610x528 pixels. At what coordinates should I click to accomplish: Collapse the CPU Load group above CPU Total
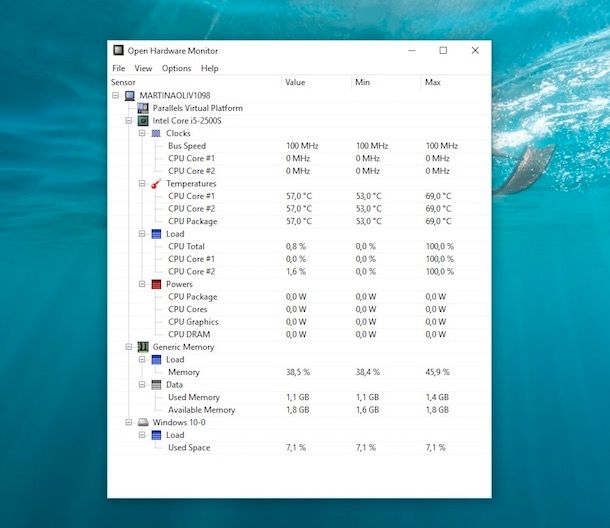coord(142,233)
